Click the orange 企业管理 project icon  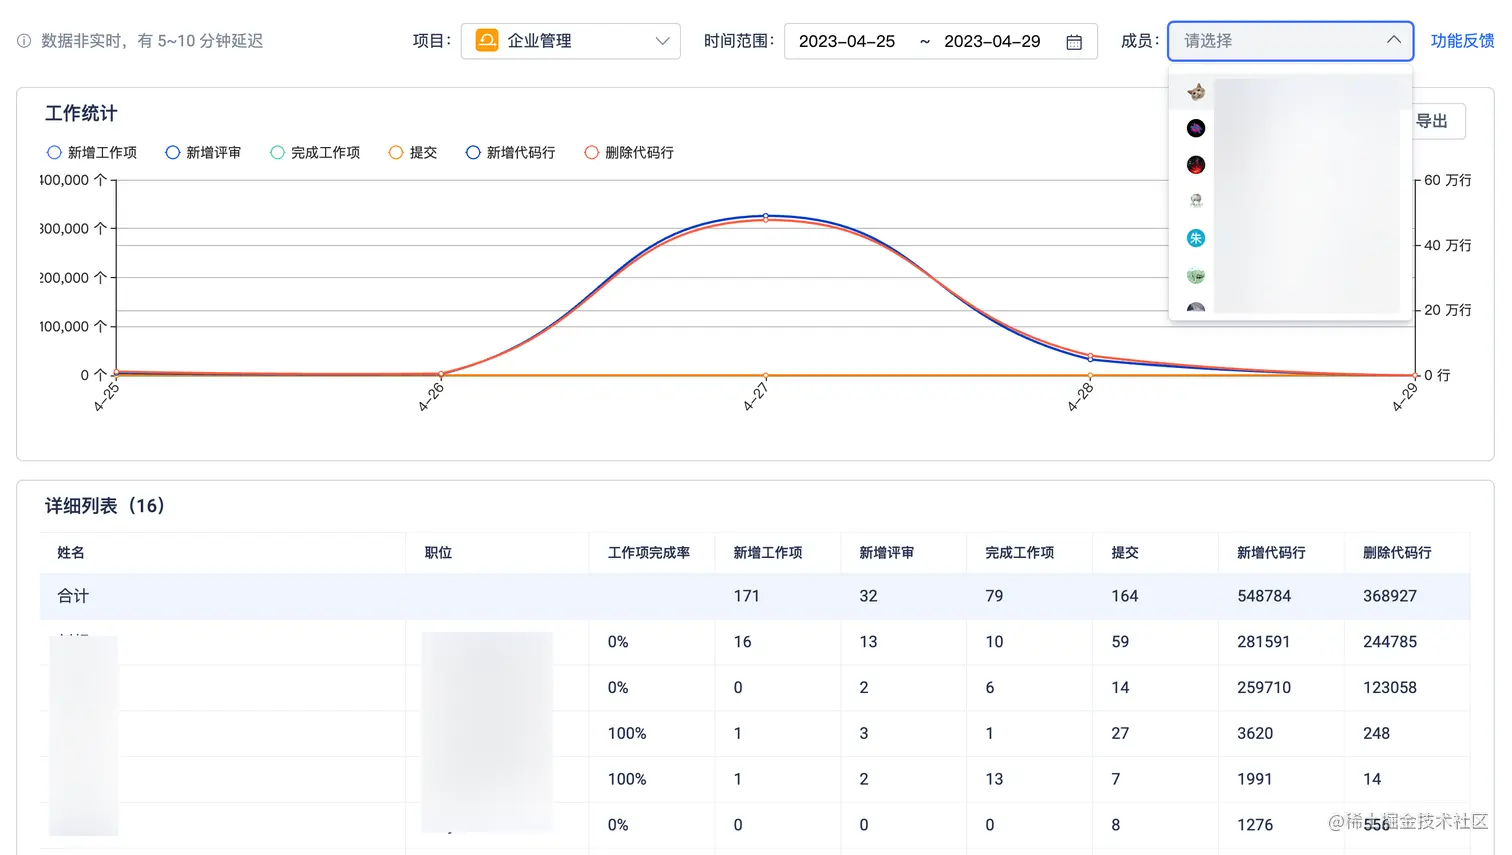pos(487,41)
